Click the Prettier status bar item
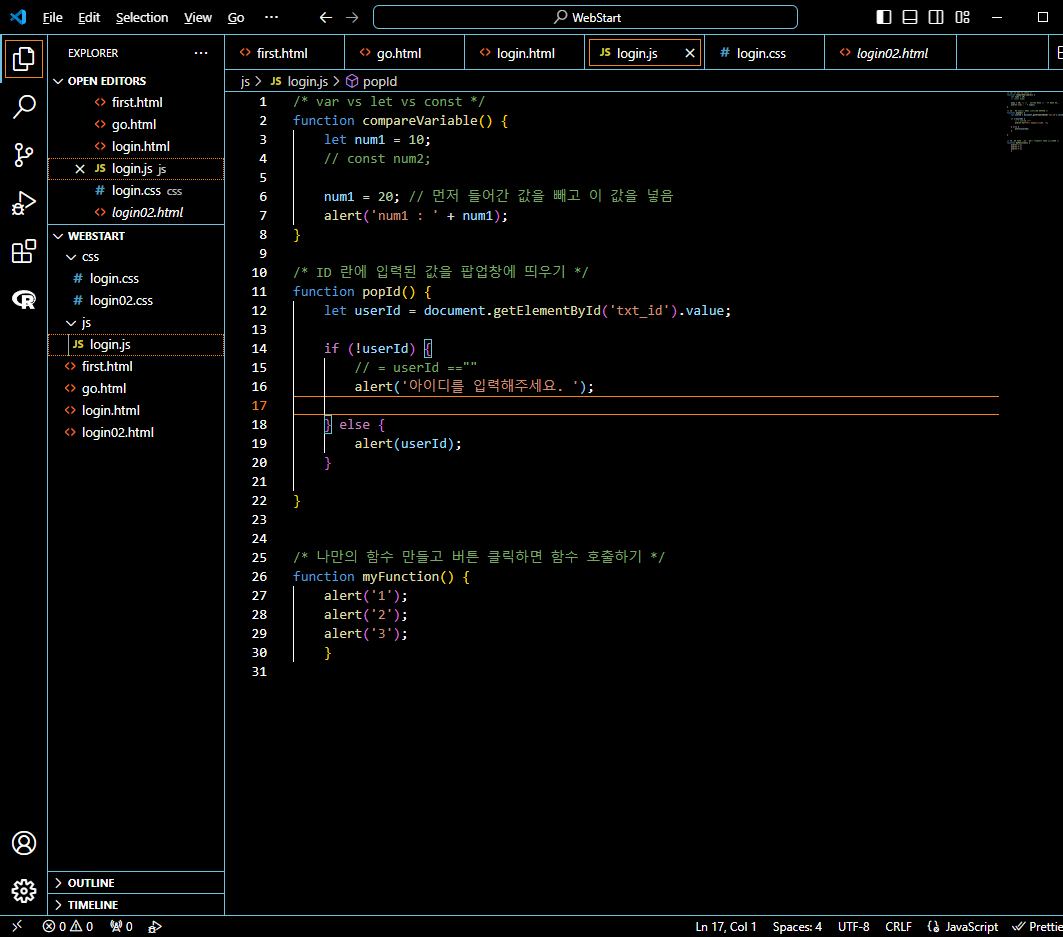The image size is (1063, 937). click(x=1037, y=926)
